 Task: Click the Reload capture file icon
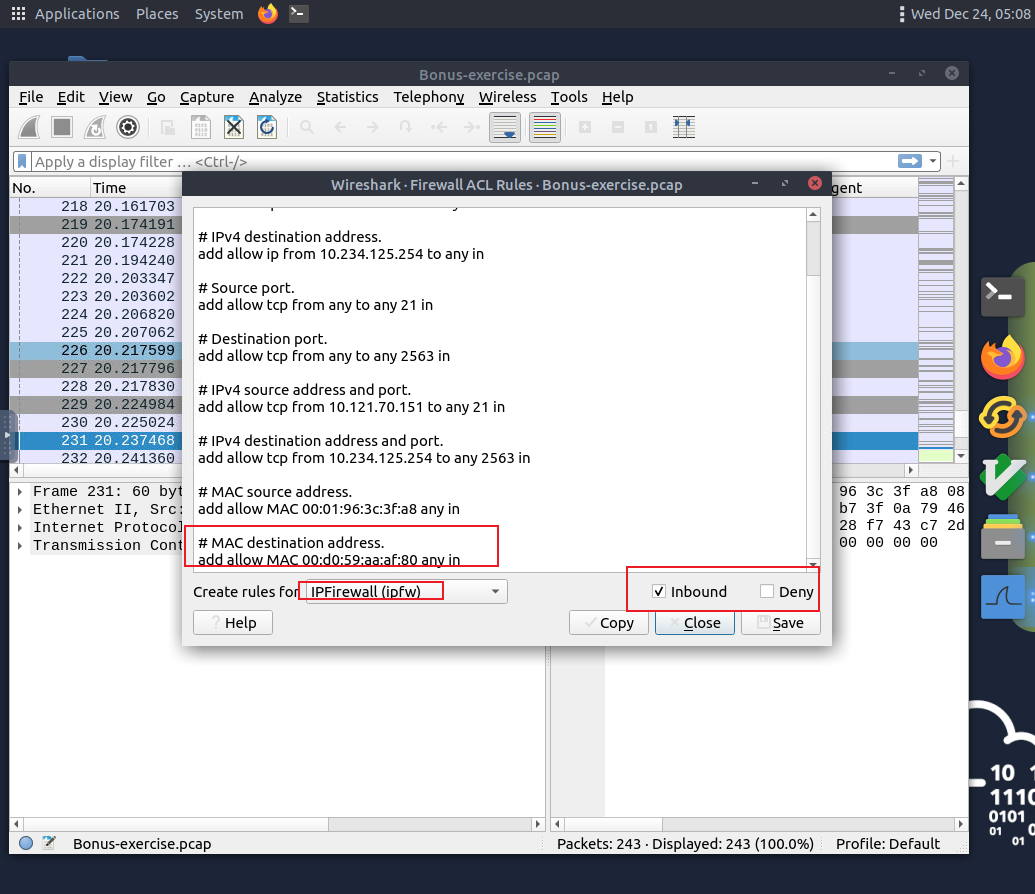(x=267, y=127)
